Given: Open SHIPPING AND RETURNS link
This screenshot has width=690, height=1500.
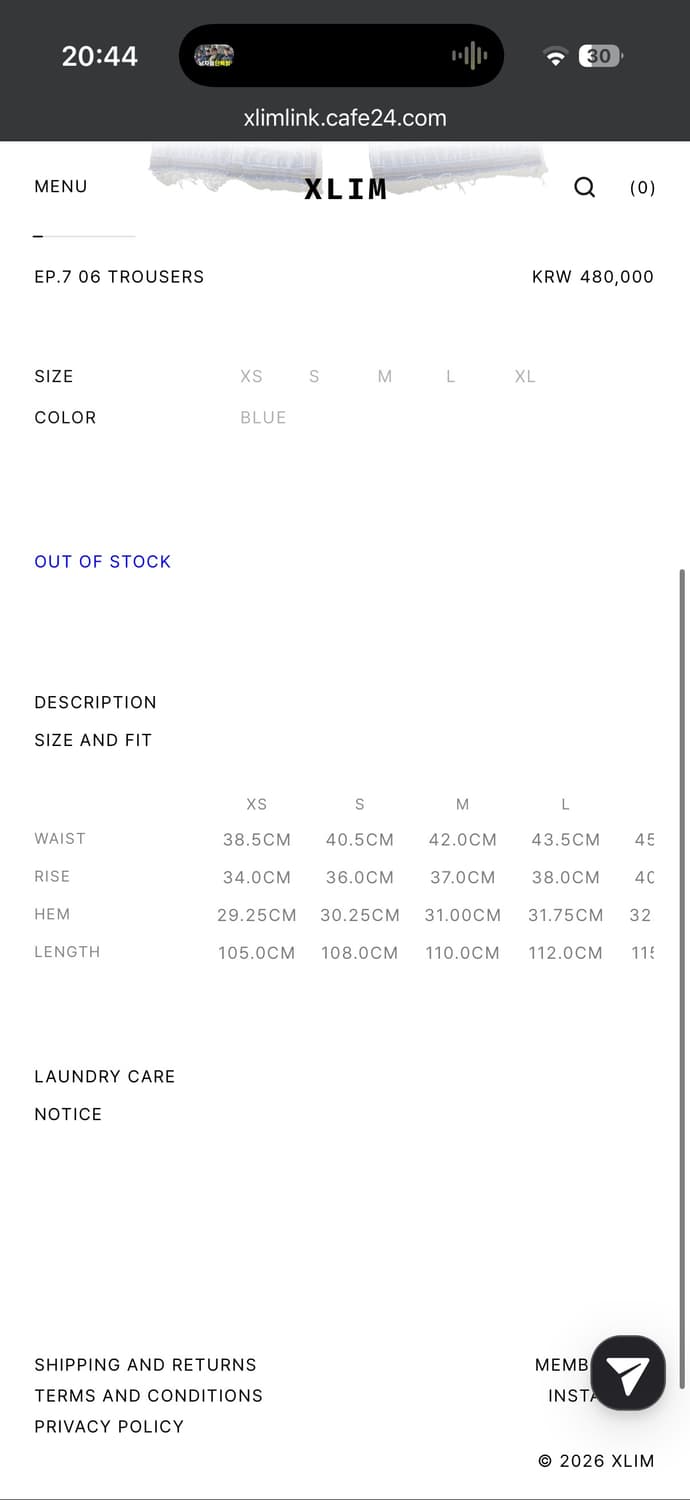Looking at the screenshot, I should pyautogui.click(x=145, y=1365).
